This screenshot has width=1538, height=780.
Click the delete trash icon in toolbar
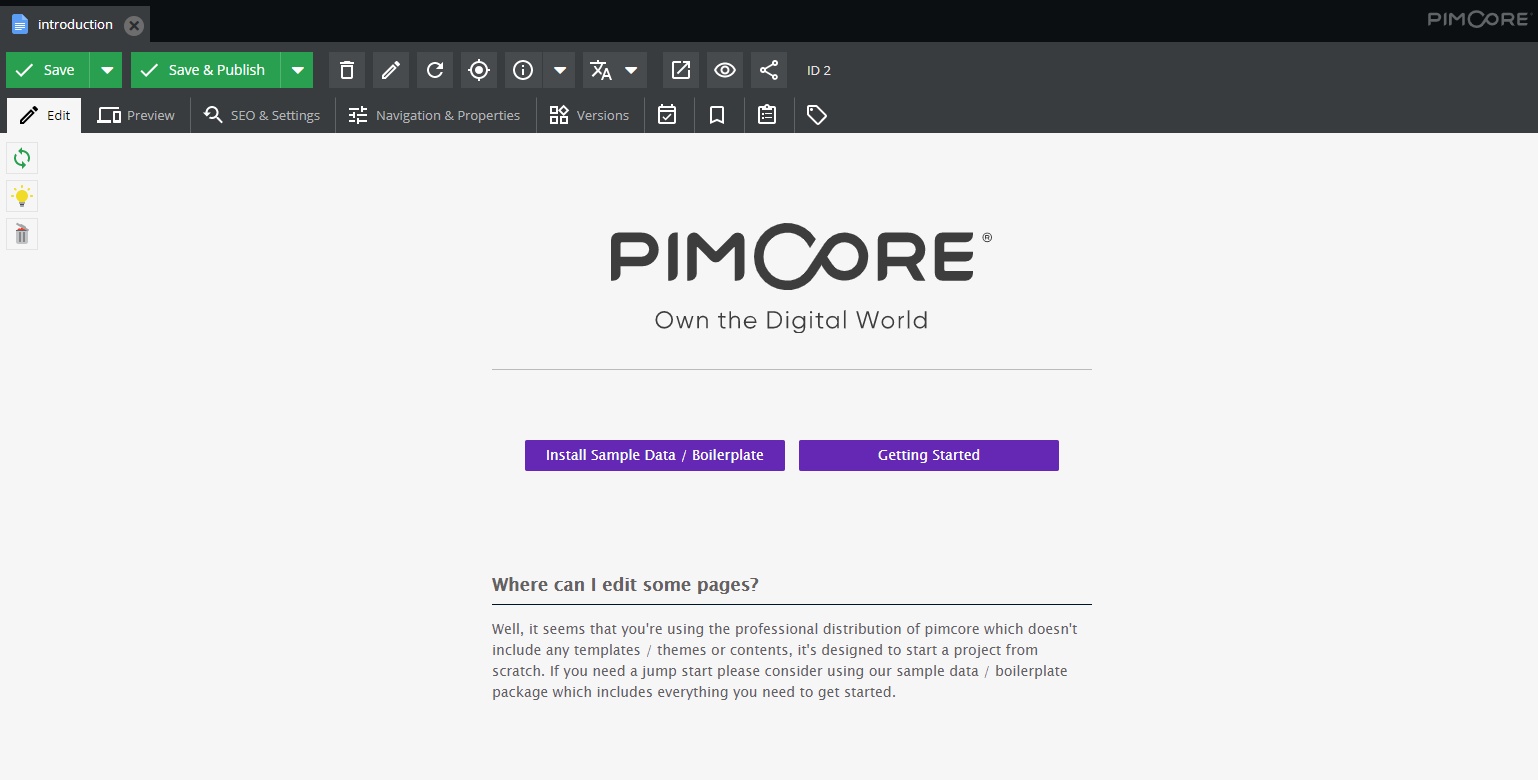pos(347,70)
